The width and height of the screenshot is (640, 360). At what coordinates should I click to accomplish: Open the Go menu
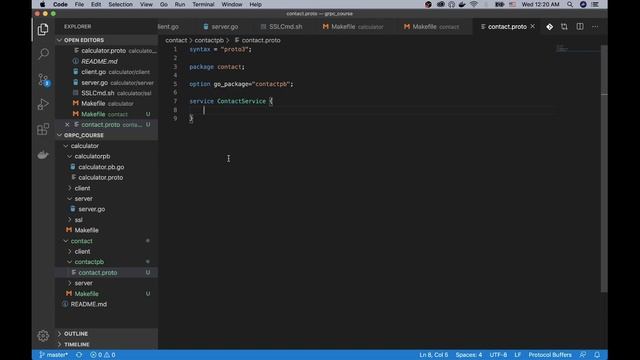coord(164,4)
